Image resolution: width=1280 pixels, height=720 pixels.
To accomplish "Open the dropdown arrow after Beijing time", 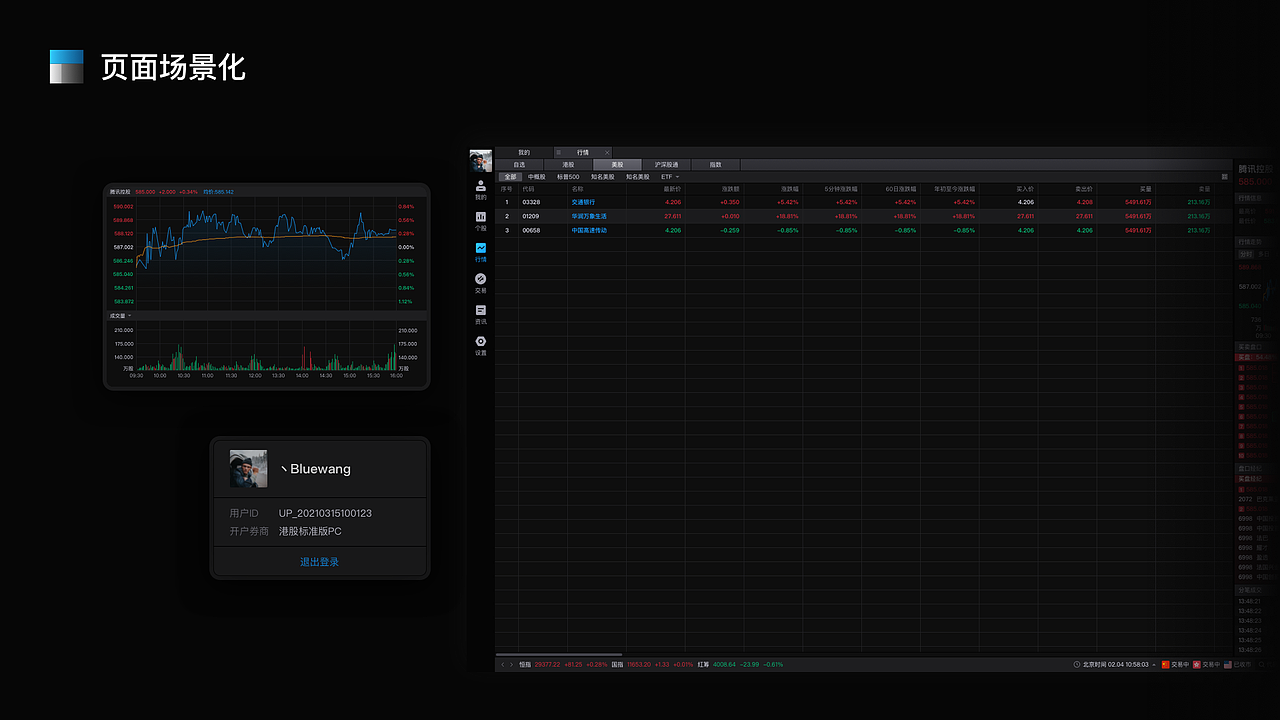I will 1154,664.
